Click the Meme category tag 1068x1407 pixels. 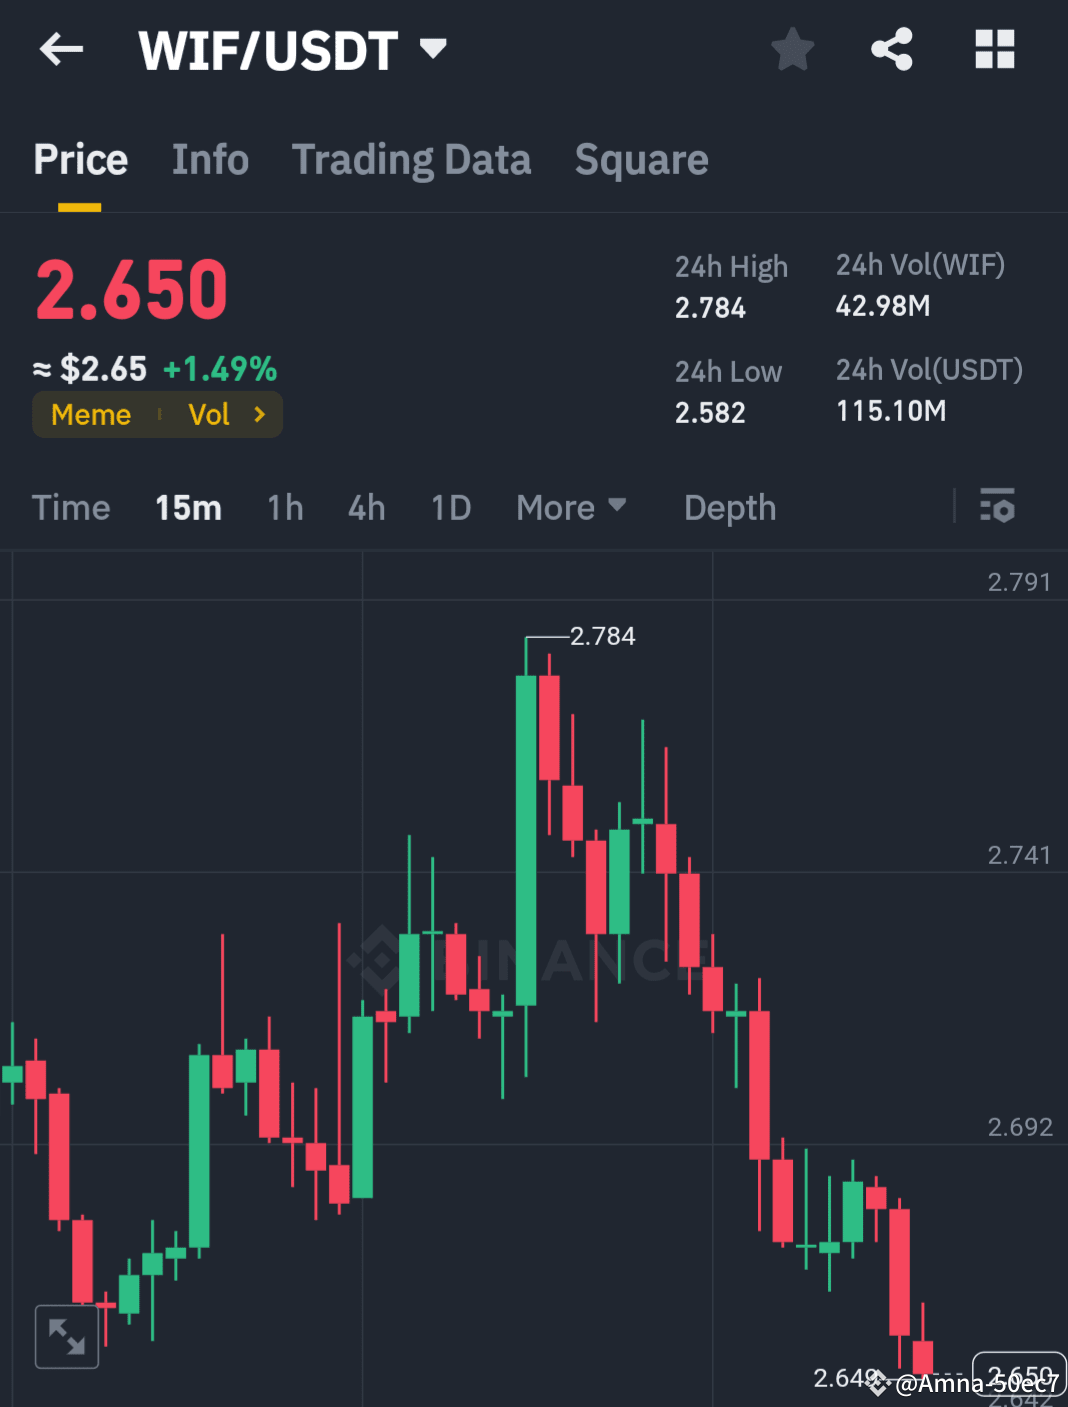(x=90, y=414)
